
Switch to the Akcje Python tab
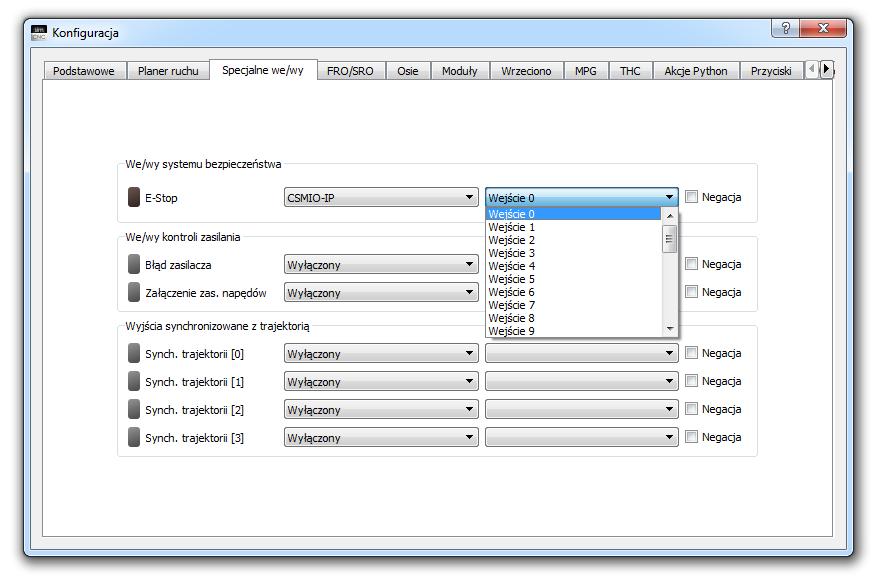tap(696, 71)
